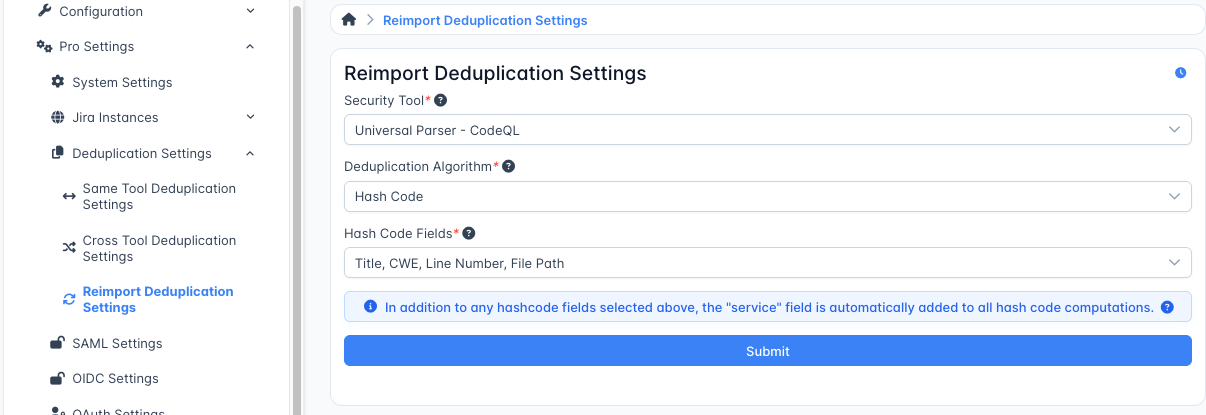Click the home icon in breadcrumb
The height and width of the screenshot is (415, 1206).
[349, 20]
